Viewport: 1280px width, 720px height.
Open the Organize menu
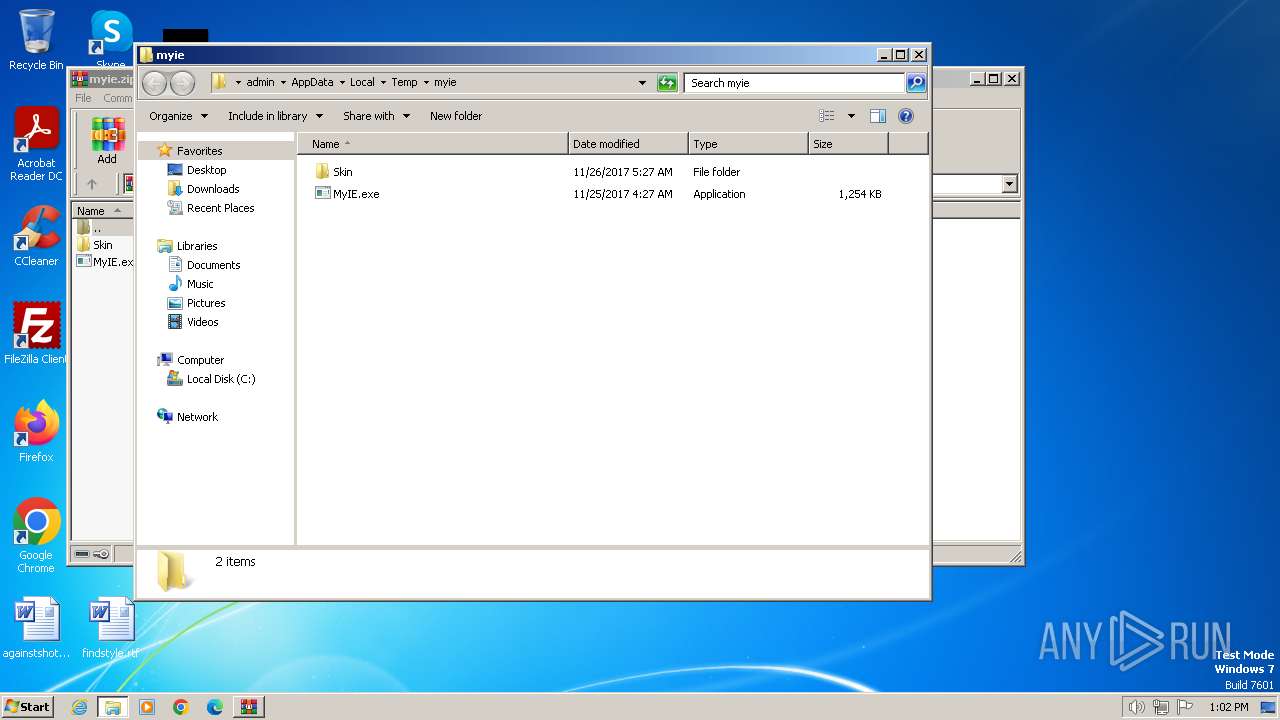pos(178,116)
